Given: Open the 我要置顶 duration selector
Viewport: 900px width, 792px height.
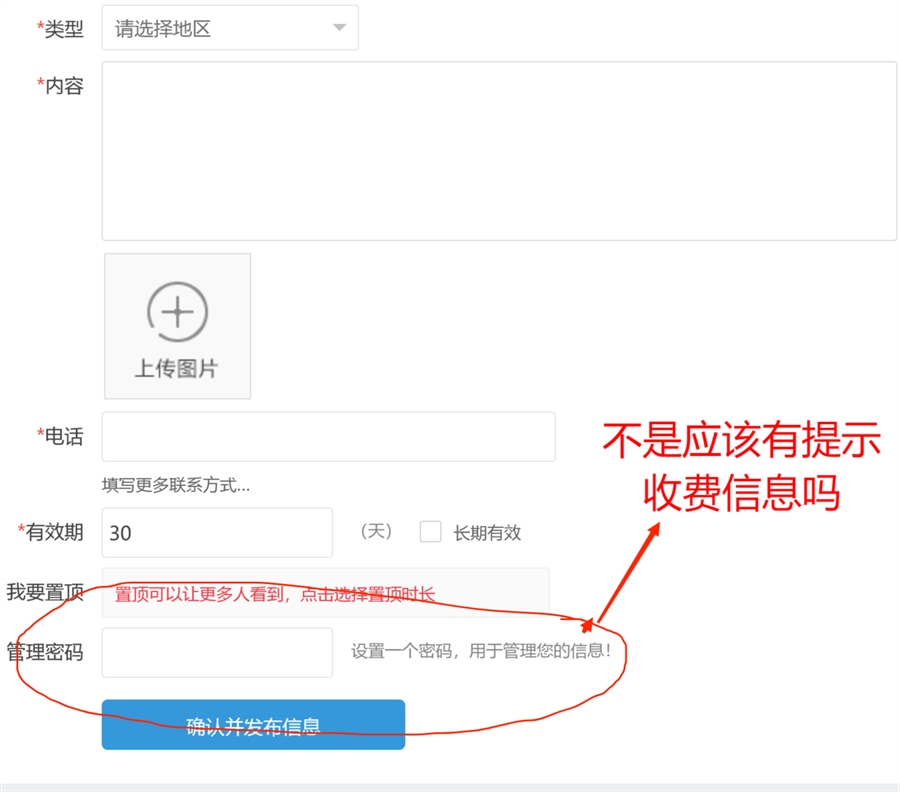Looking at the screenshot, I should tap(325, 594).
